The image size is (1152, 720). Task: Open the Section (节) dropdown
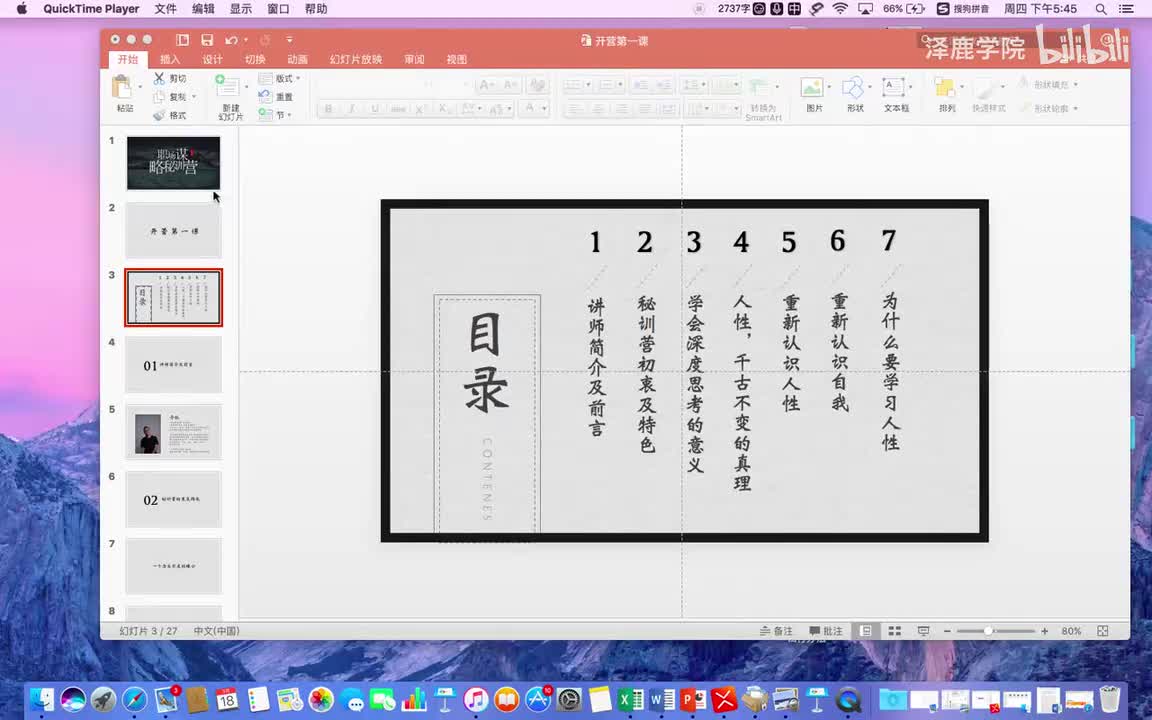click(x=276, y=115)
